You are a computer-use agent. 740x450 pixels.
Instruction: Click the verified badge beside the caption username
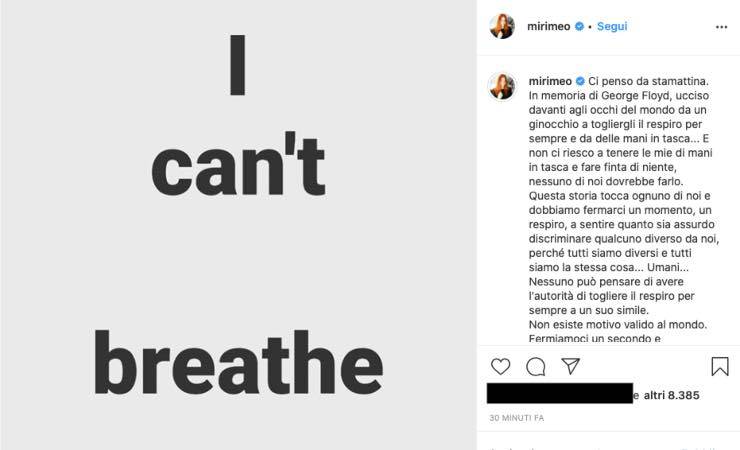pos(580,80)
